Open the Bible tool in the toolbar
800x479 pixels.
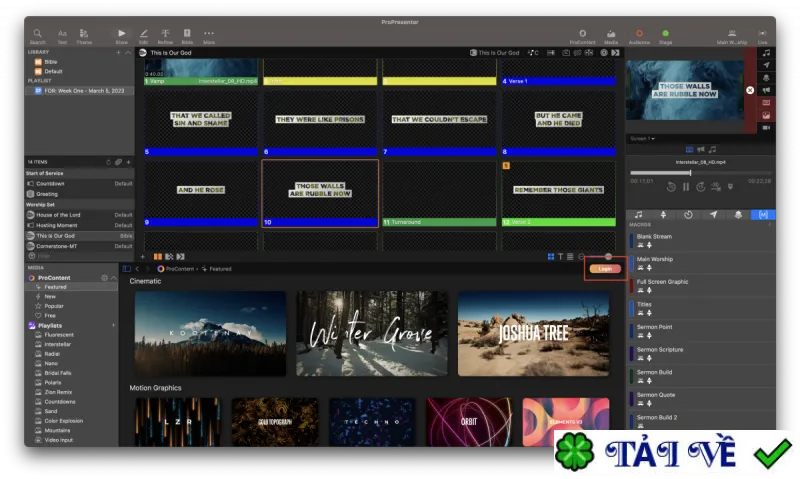coord(187,36)
